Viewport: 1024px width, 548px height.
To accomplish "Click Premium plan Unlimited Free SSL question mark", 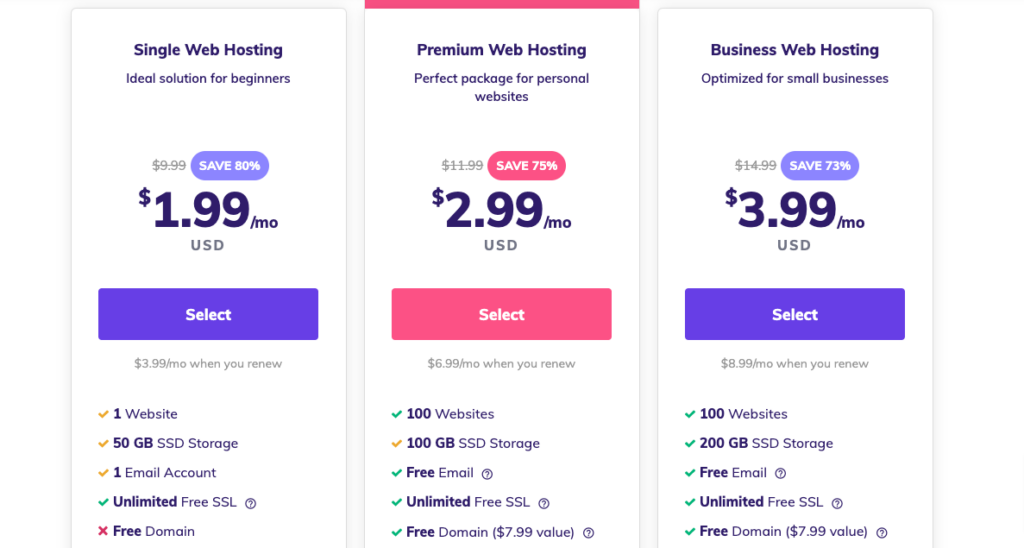I will (x=543, y=504).
